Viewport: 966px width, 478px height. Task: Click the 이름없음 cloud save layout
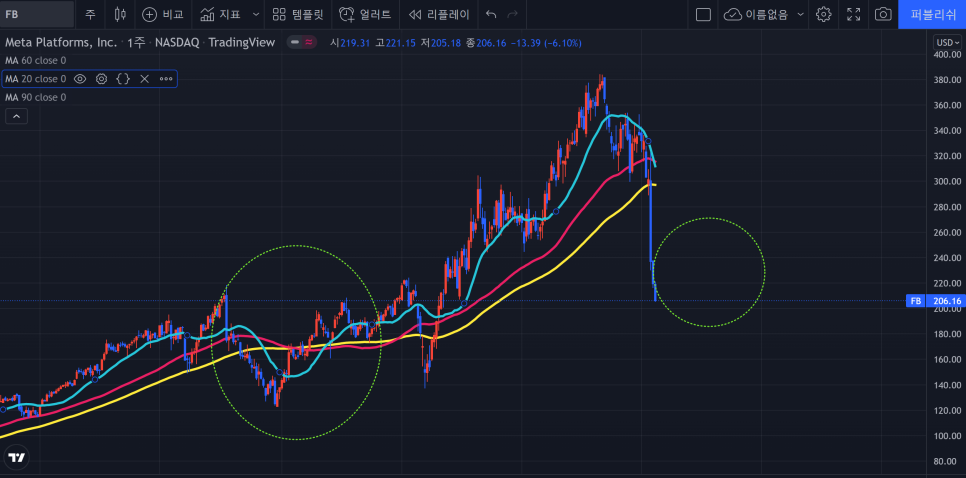coord(756,14)
